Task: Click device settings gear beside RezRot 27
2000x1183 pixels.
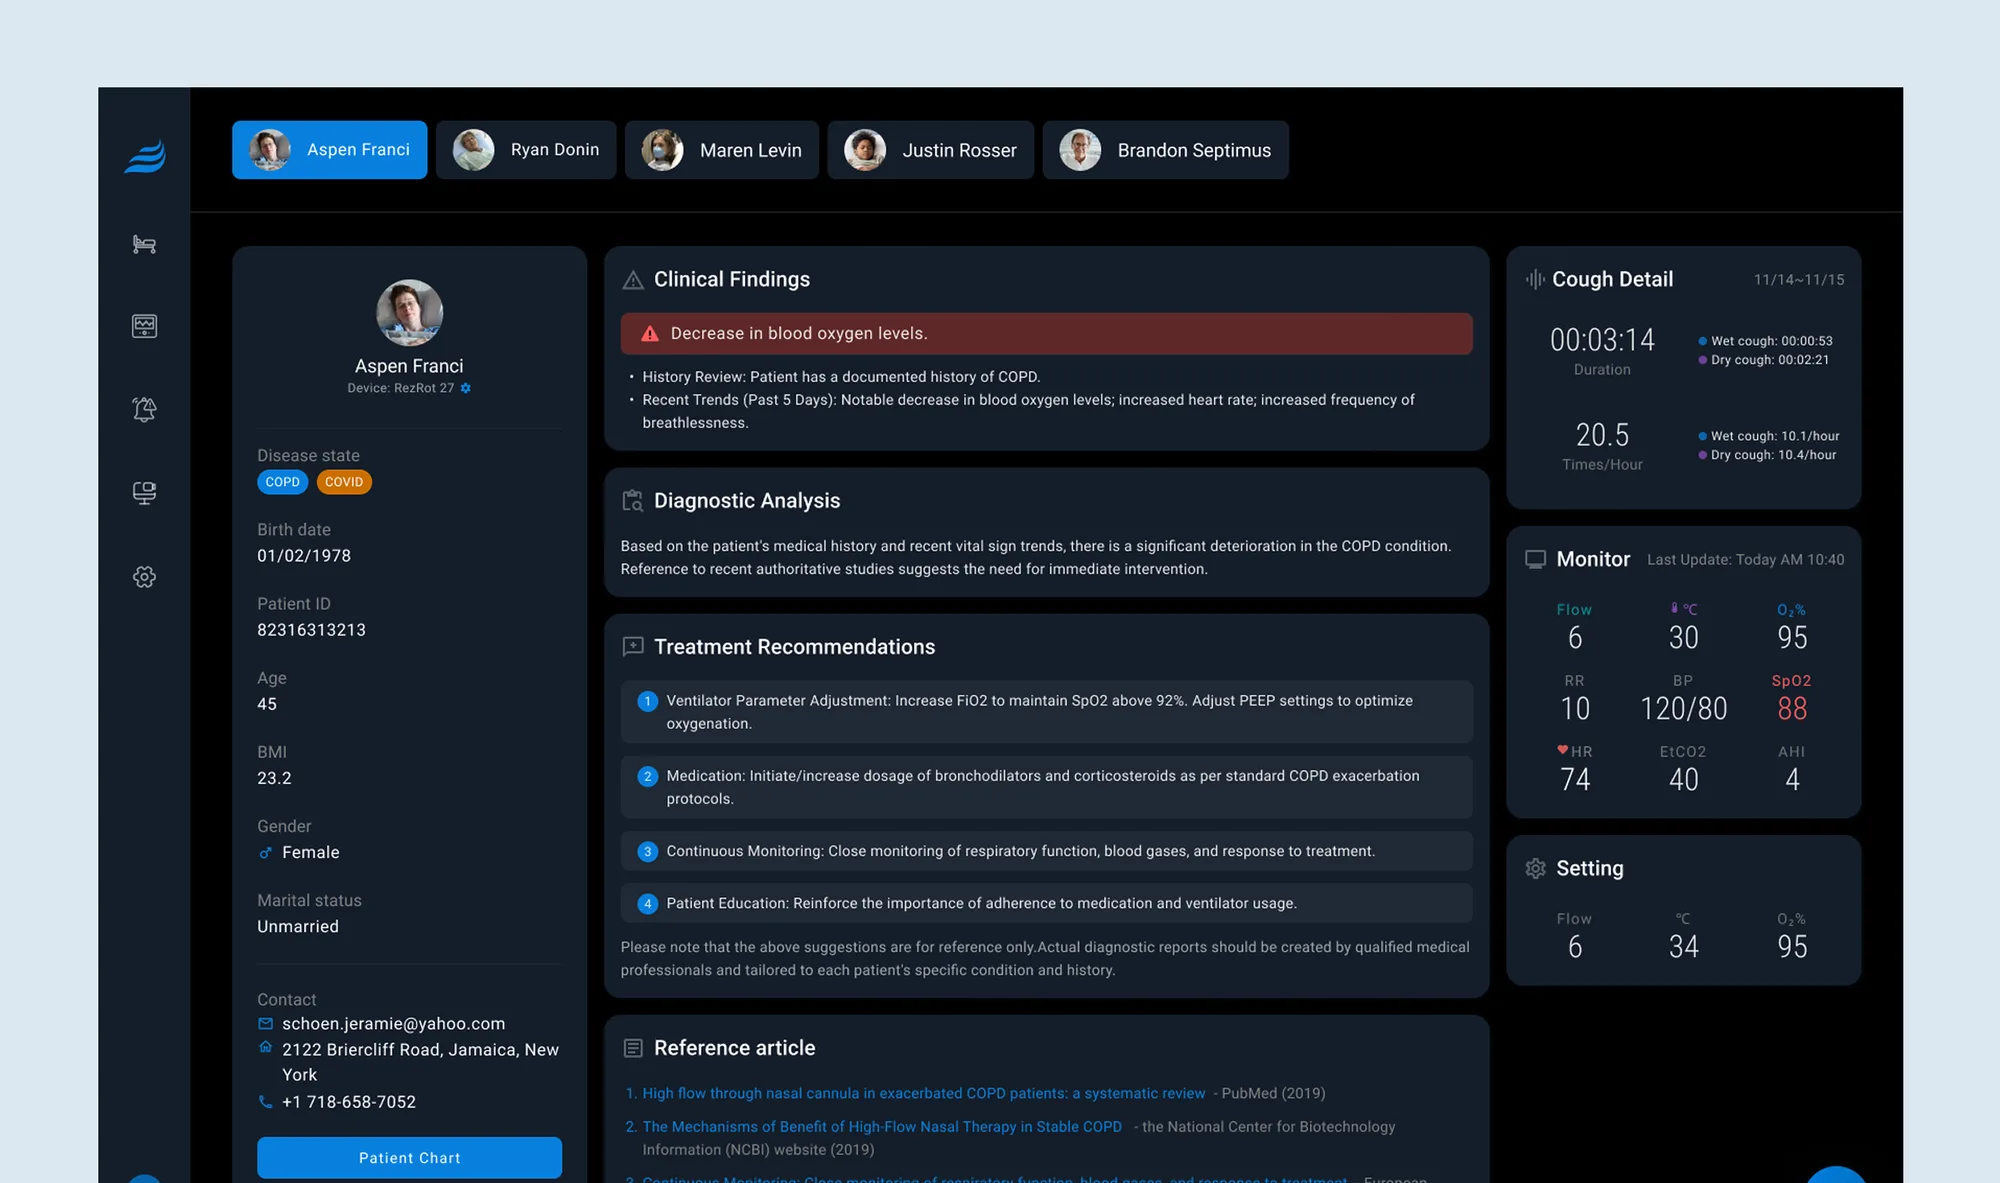Action: 466,388
